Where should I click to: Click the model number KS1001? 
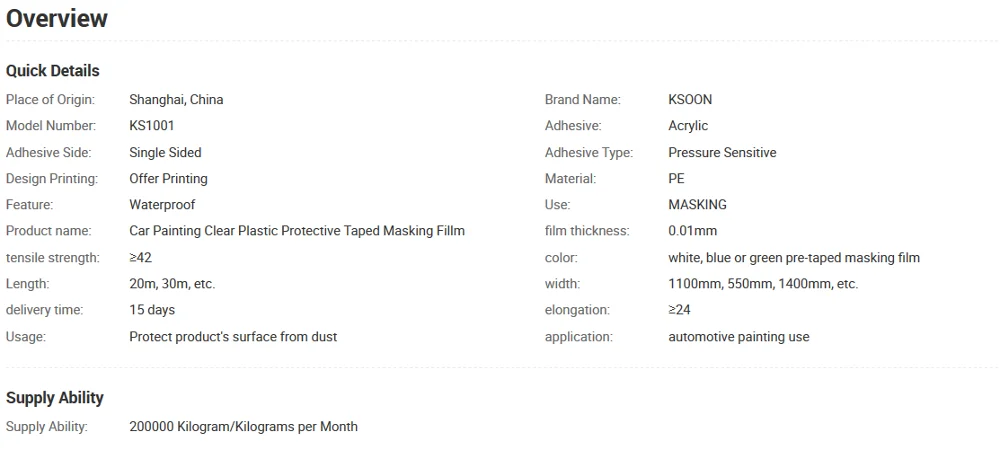coord(152,126)
